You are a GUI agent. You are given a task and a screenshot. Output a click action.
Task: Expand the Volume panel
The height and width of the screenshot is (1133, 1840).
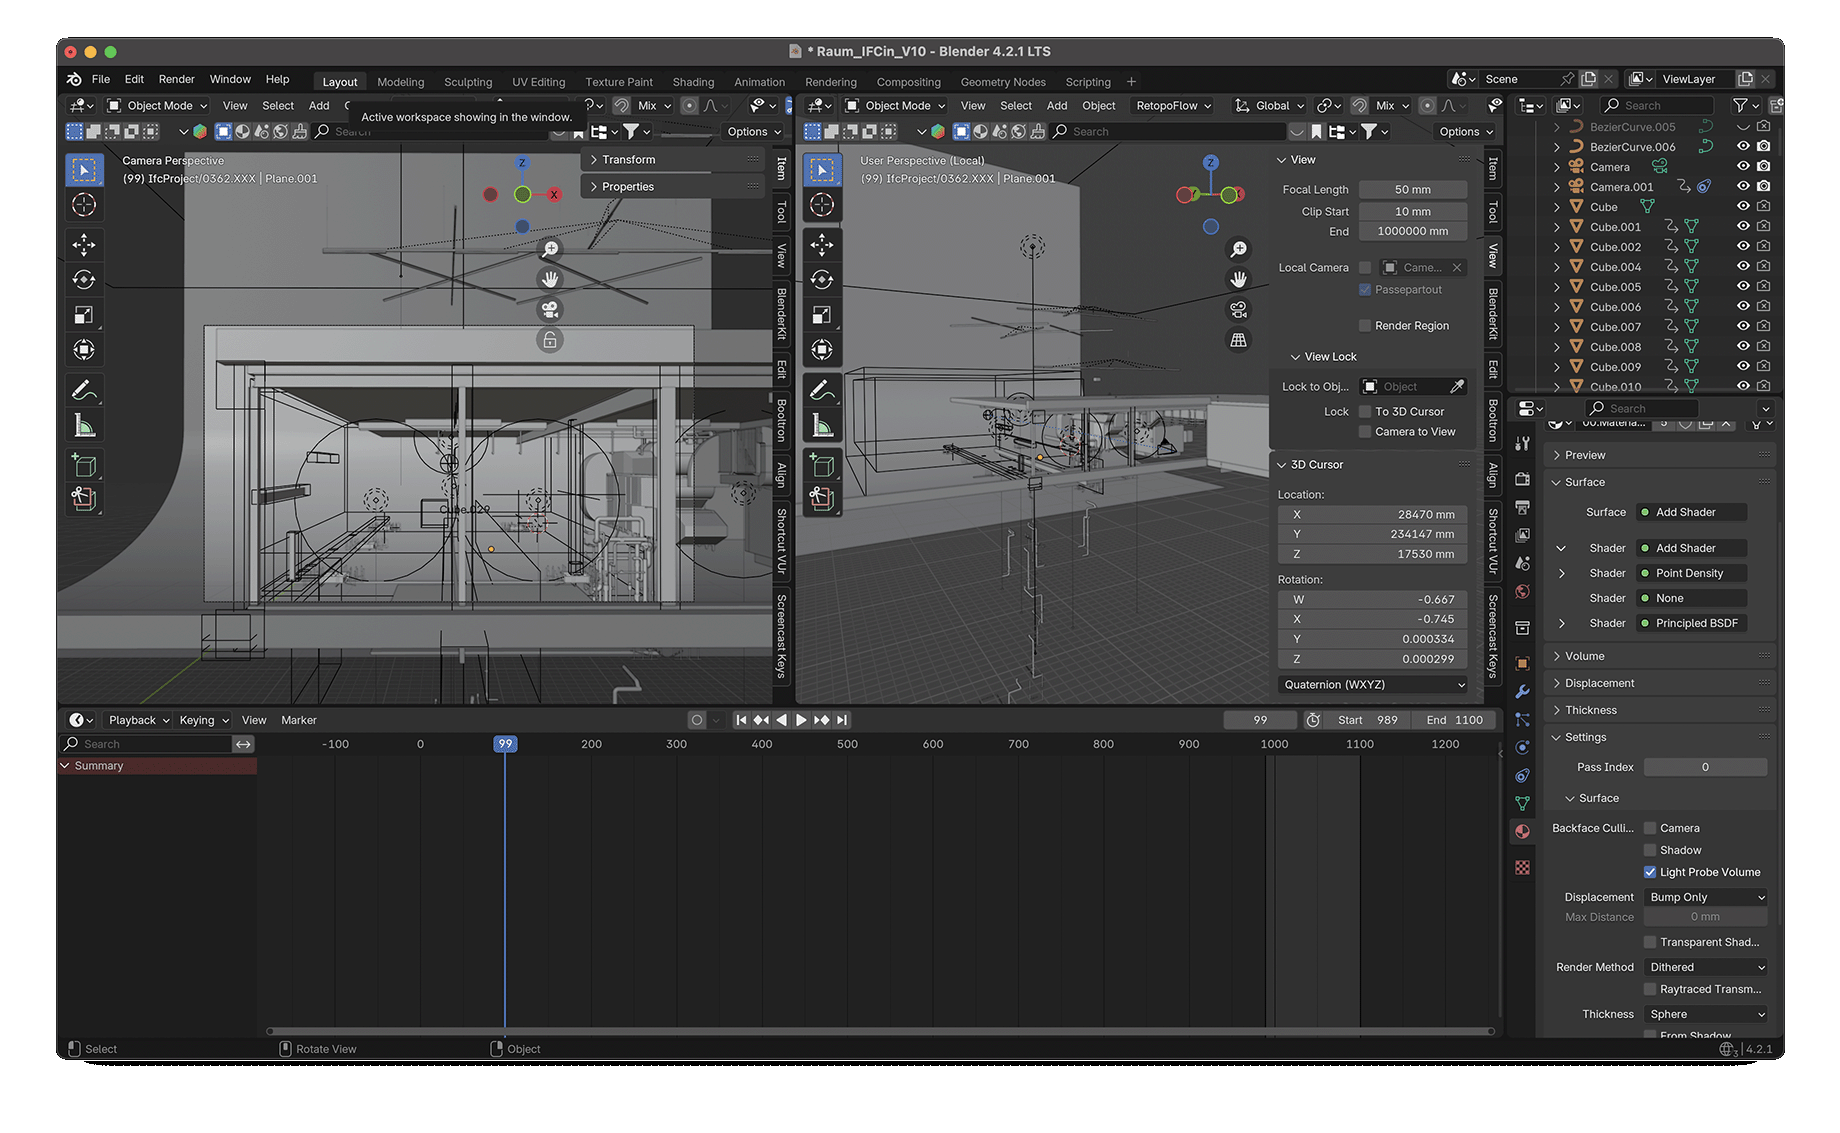pyautogui.click(x=1584, y=656)
